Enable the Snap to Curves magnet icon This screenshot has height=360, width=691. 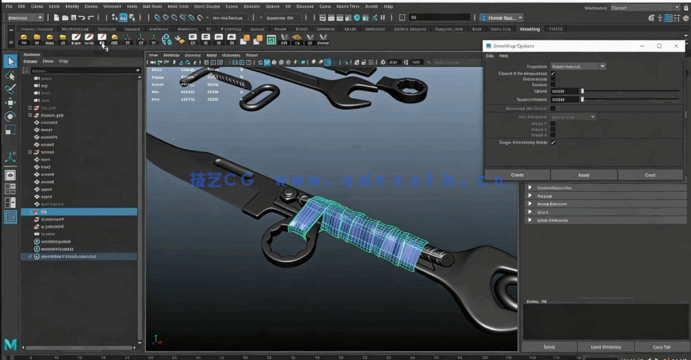coord(166,18)
